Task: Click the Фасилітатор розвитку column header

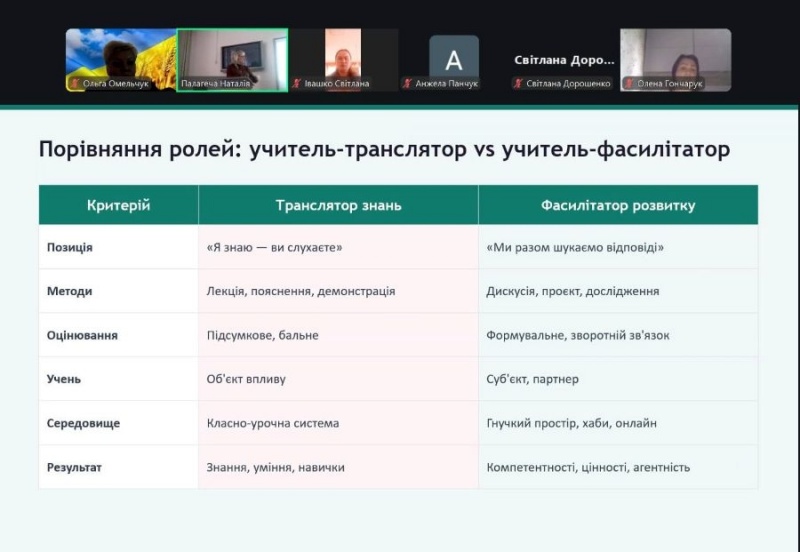Action: pyautogui.click(x=618, y=205)
